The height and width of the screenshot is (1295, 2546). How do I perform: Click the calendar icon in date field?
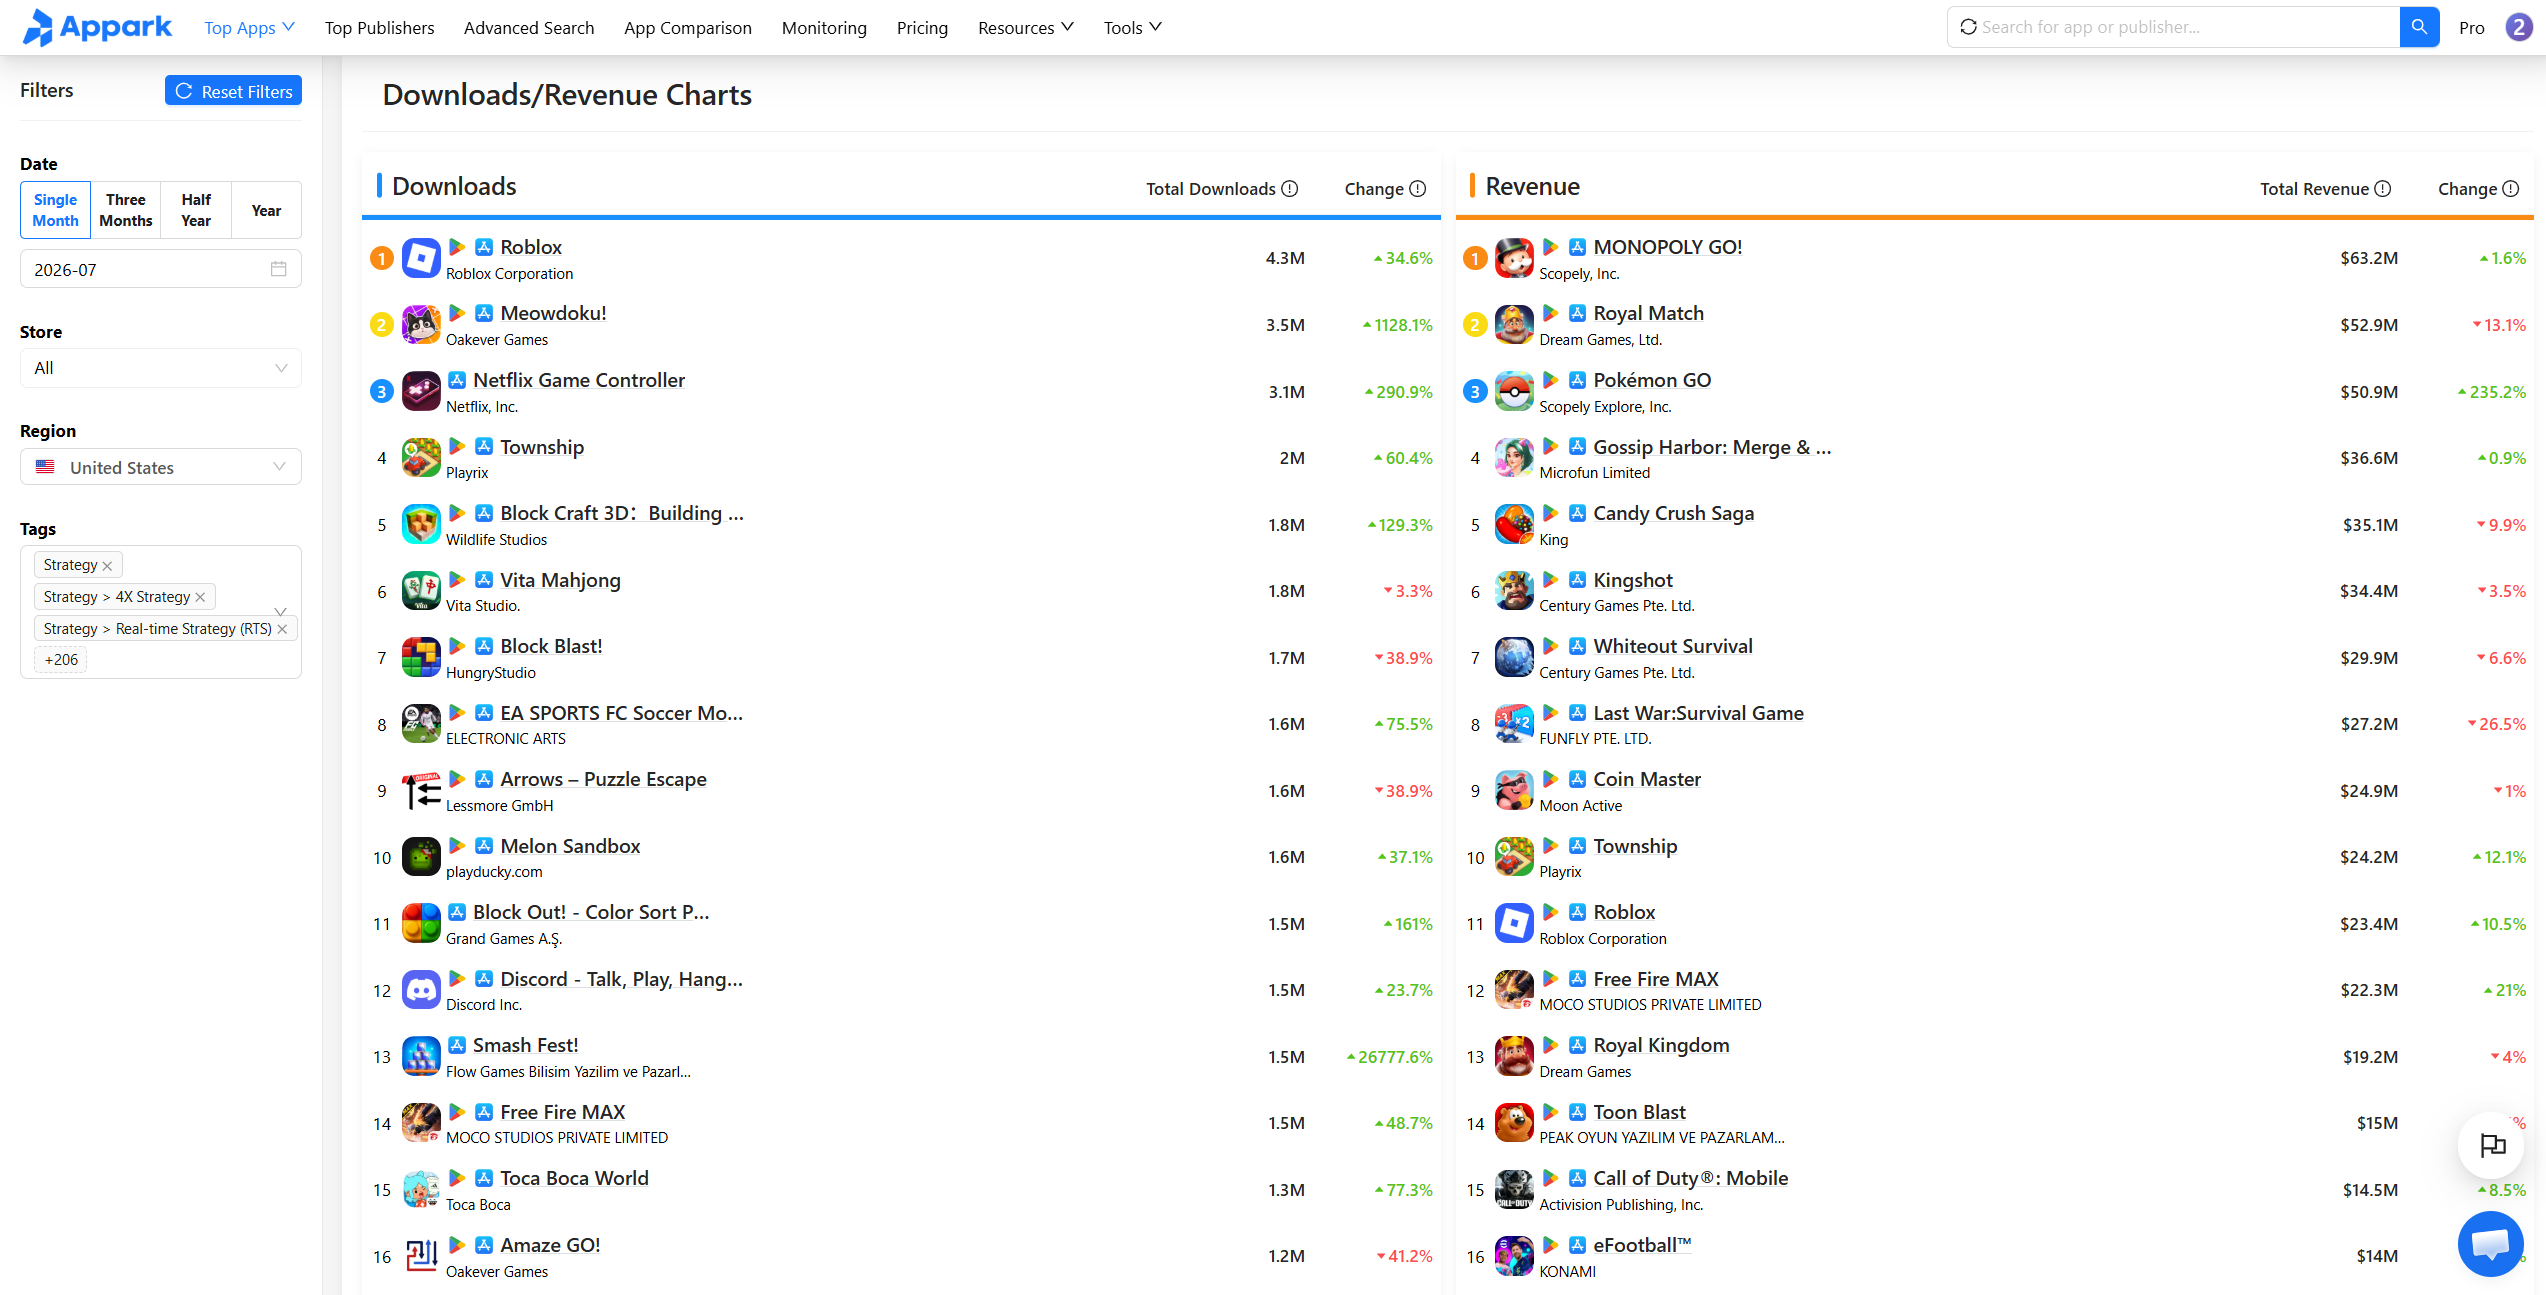pyautogui.click(x=279, y=269)
